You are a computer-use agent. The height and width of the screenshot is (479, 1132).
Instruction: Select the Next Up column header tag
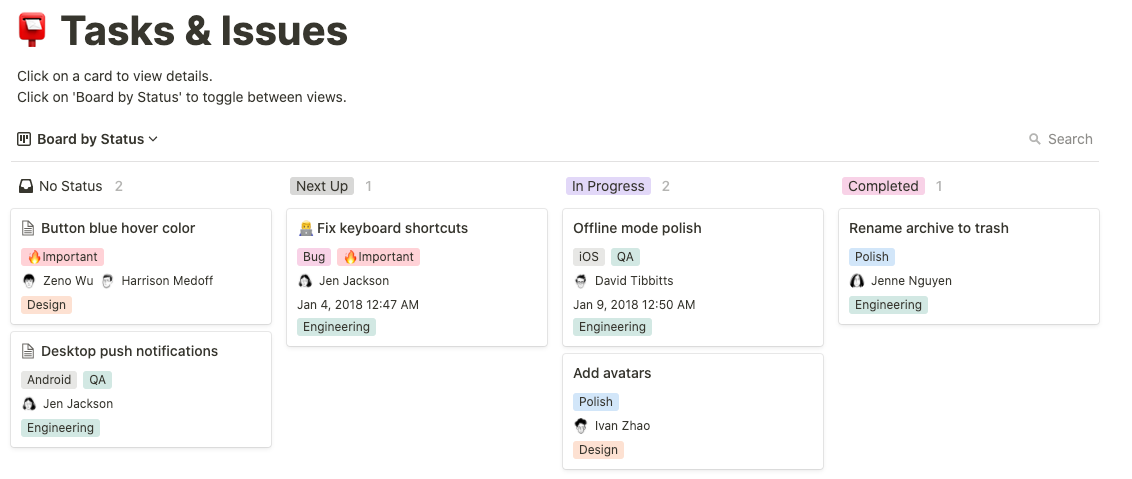coord(322,186)
